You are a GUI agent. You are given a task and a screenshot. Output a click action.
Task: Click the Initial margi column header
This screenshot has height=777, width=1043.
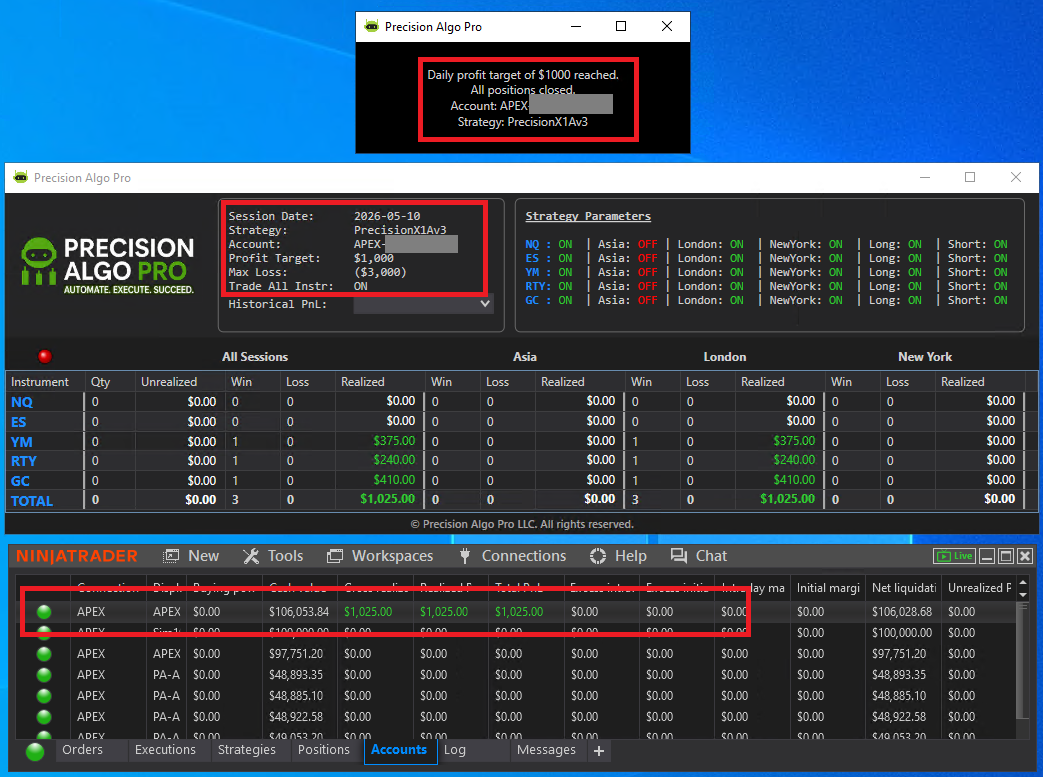pos(828,587)
